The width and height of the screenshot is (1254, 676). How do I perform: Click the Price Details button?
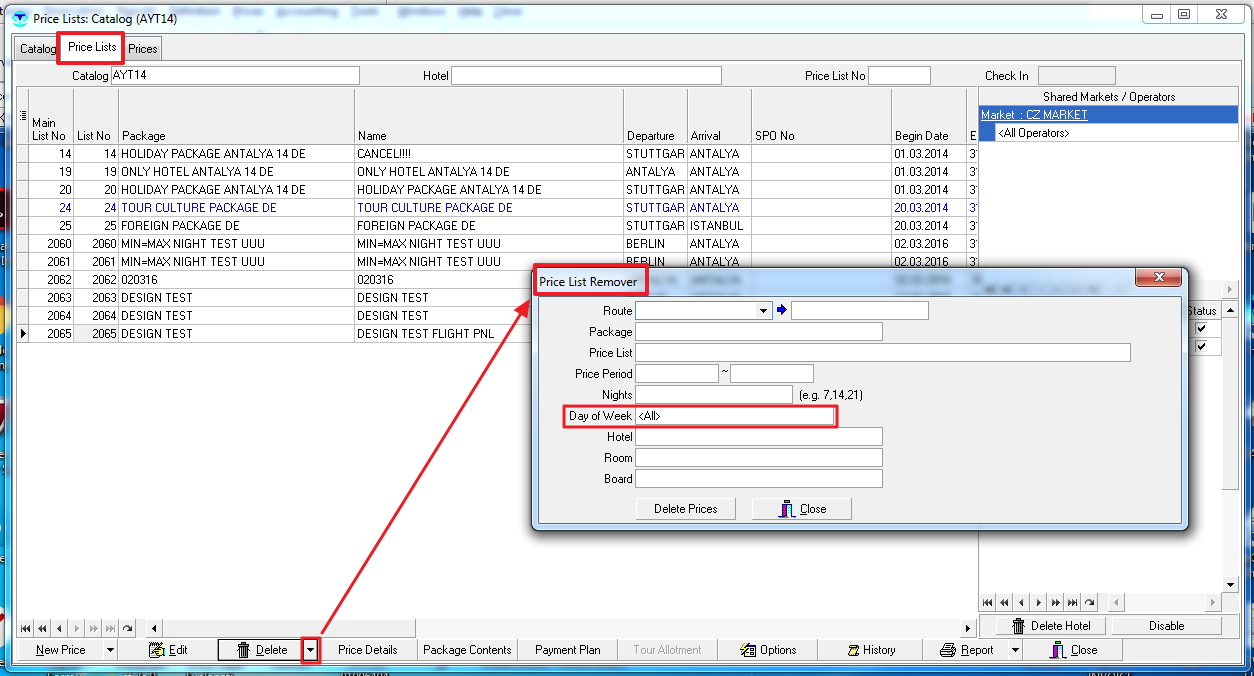(x=367, y=650)
